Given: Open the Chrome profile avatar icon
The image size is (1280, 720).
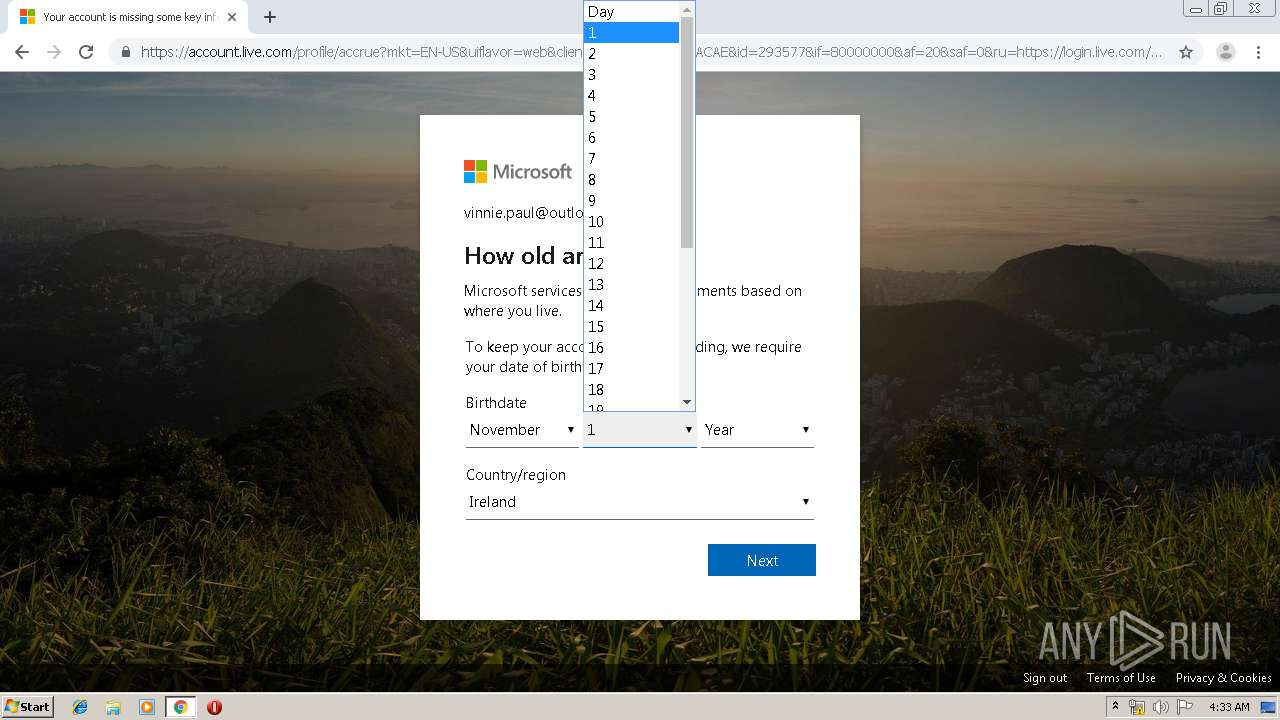Looking at the screenshot, I should click(x=1226, y=52).
